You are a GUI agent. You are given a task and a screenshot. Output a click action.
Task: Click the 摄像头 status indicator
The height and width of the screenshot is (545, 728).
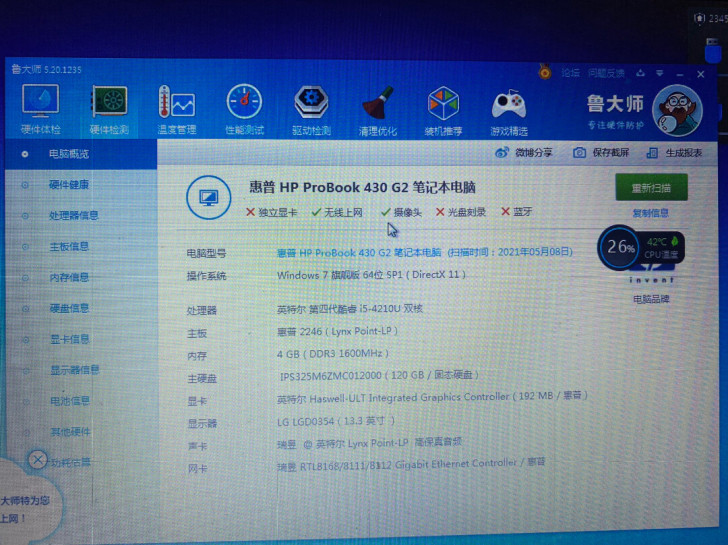401,212
